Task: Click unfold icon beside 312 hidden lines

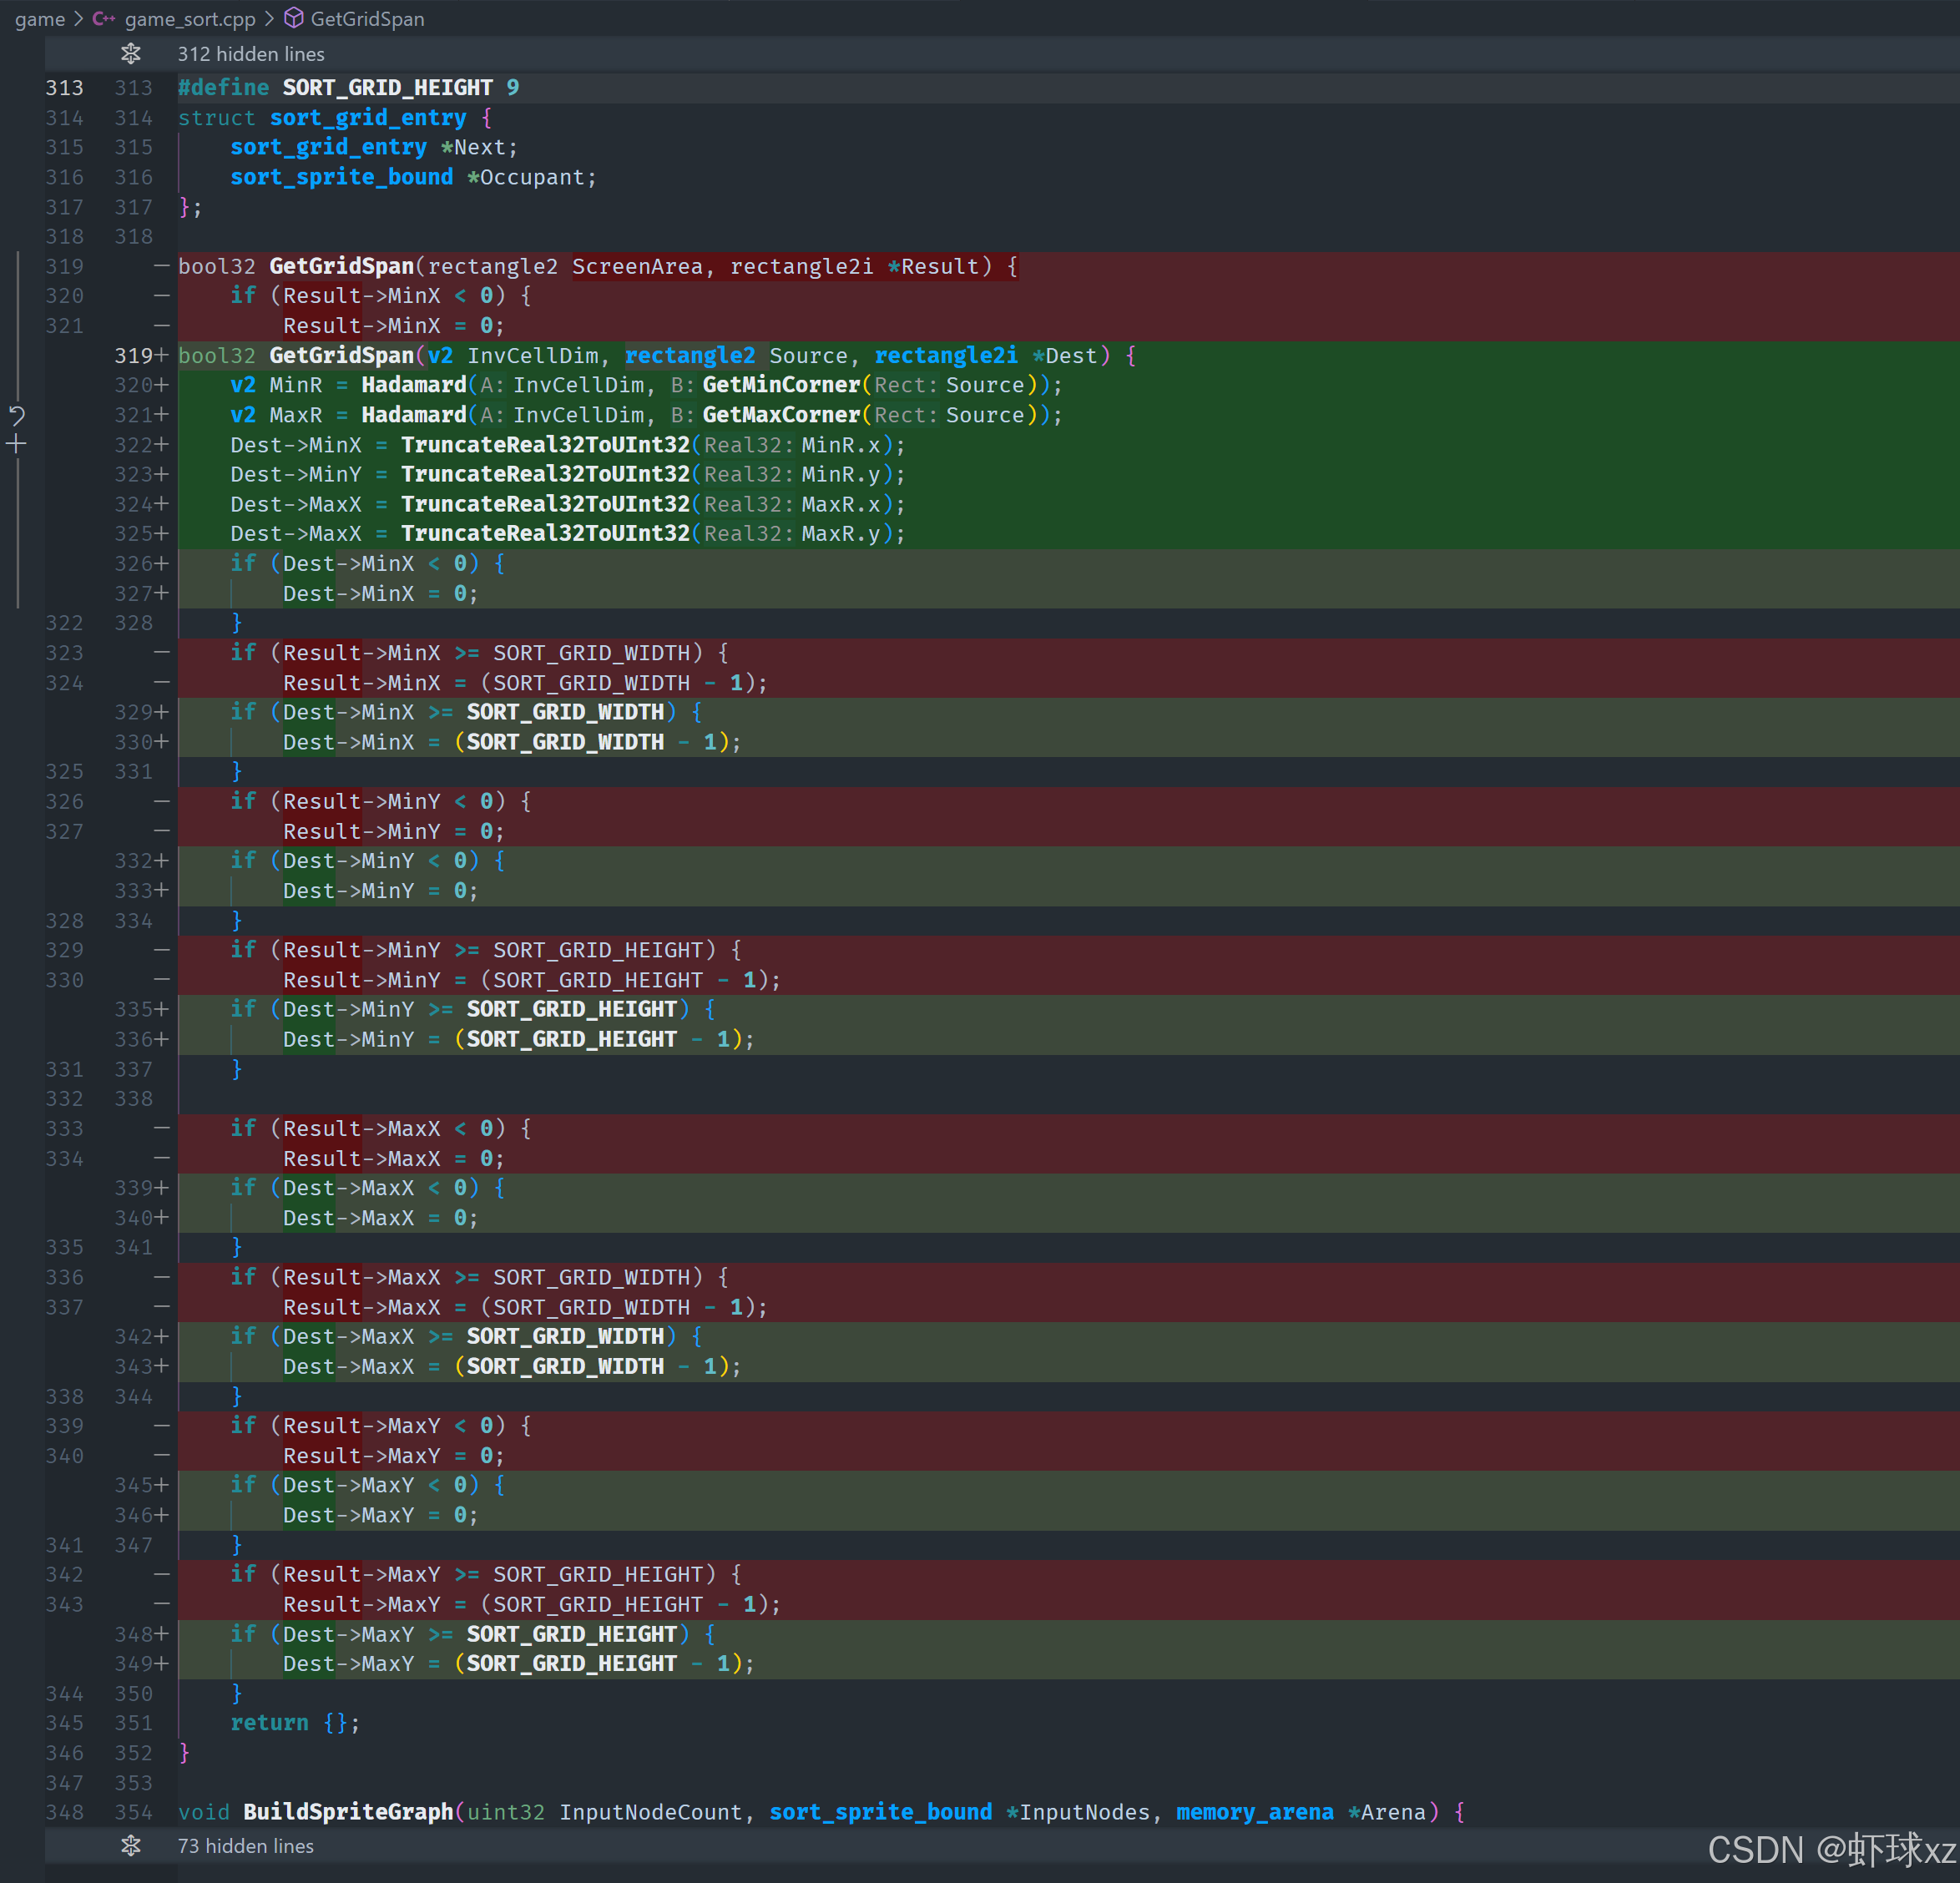Action: click(131, 54)
